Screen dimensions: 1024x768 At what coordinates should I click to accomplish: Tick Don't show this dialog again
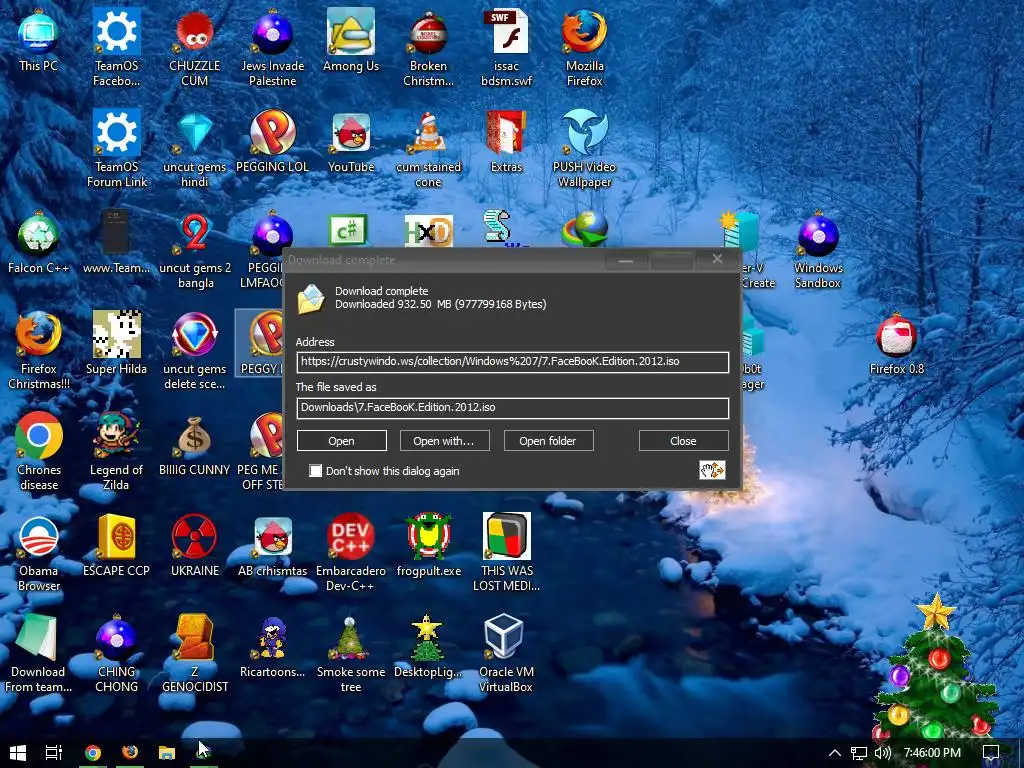point(315,471)
